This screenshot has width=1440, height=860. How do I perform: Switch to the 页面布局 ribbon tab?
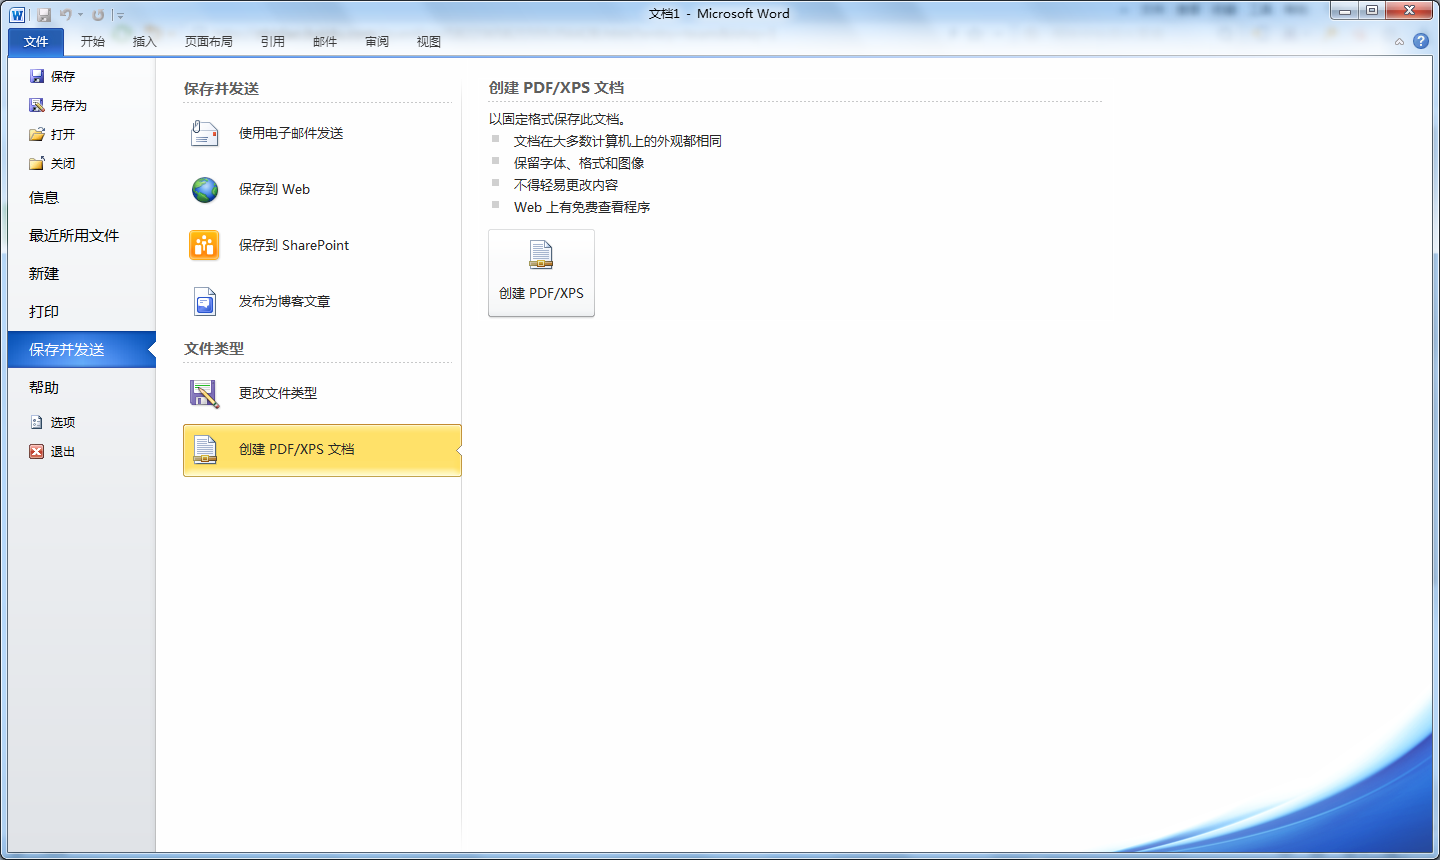[209, 41]
